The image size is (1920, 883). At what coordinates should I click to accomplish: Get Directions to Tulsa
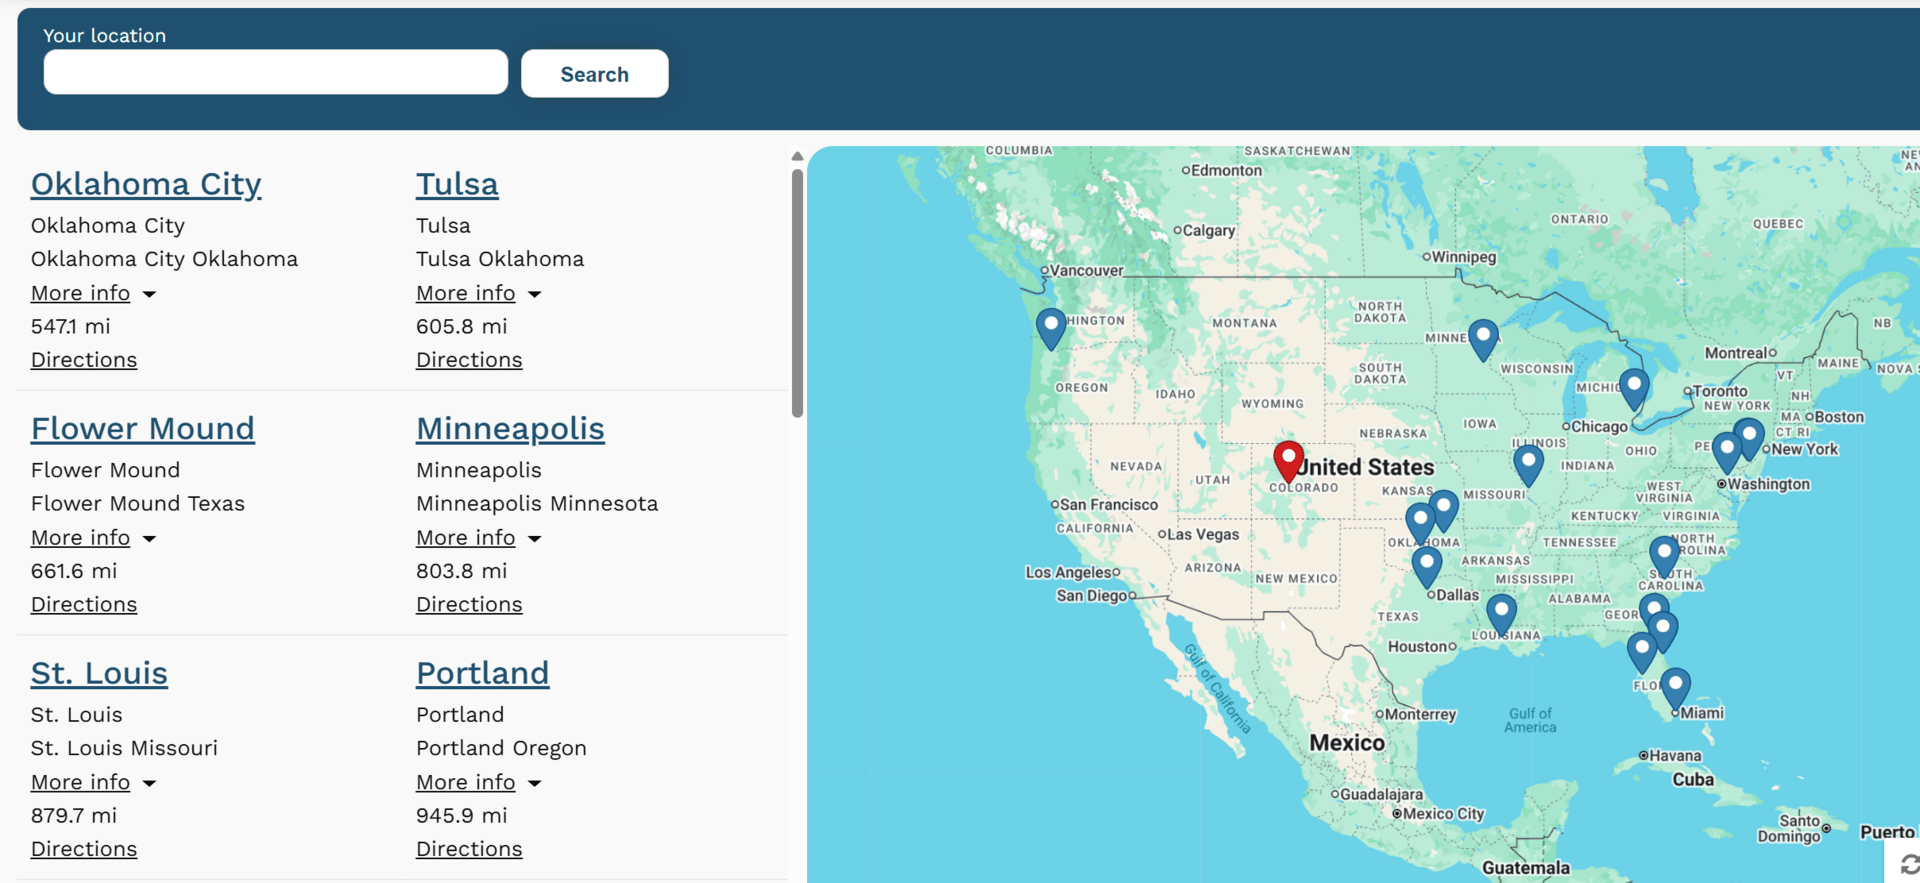469,360
